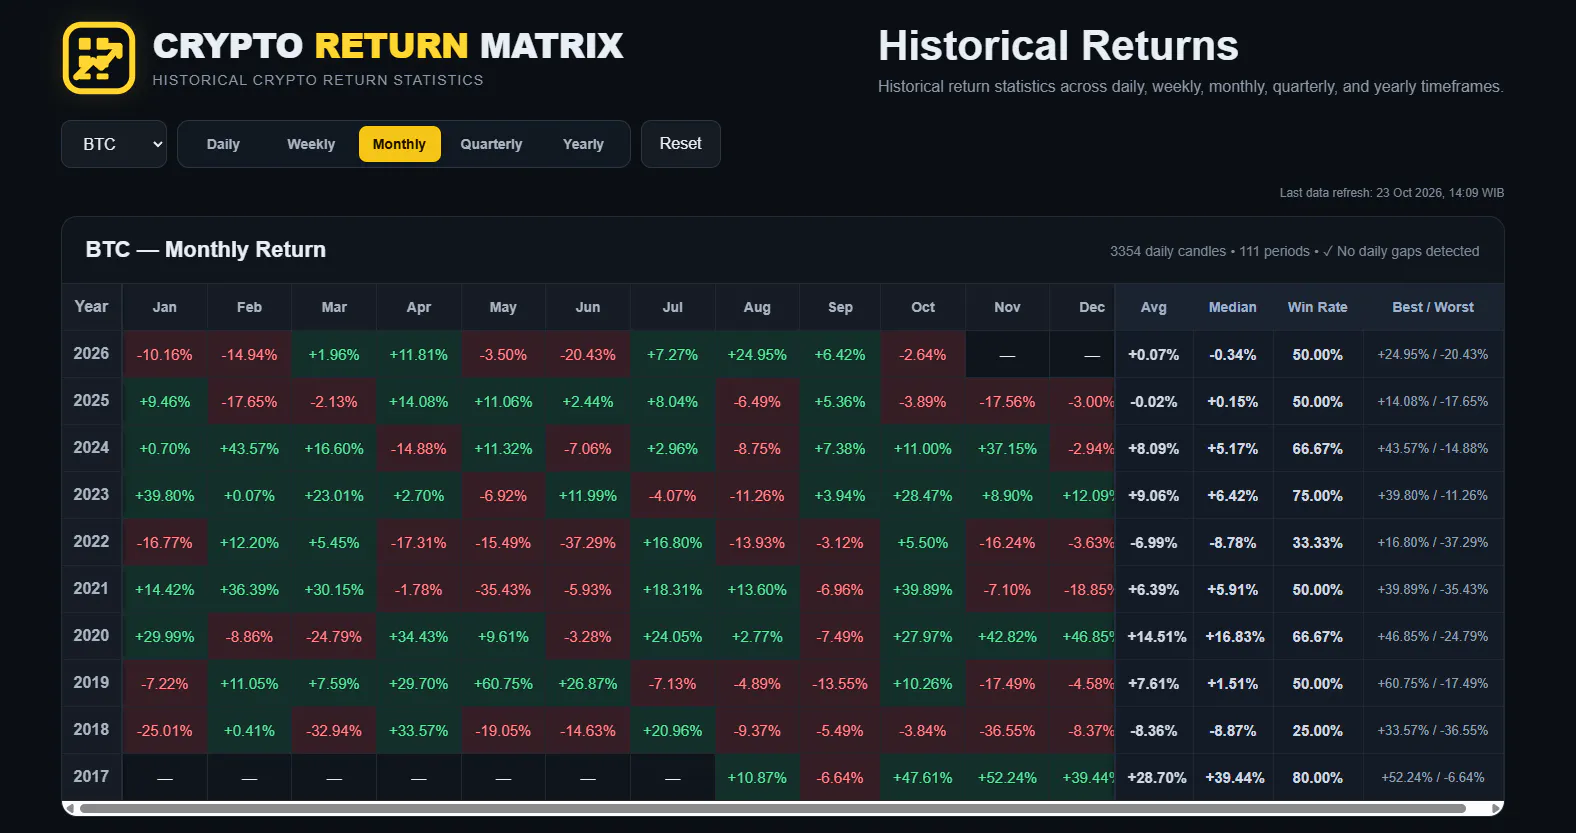Click the +60.75% cell for May 2019
1576x833 pixels.
coord(503,684)
